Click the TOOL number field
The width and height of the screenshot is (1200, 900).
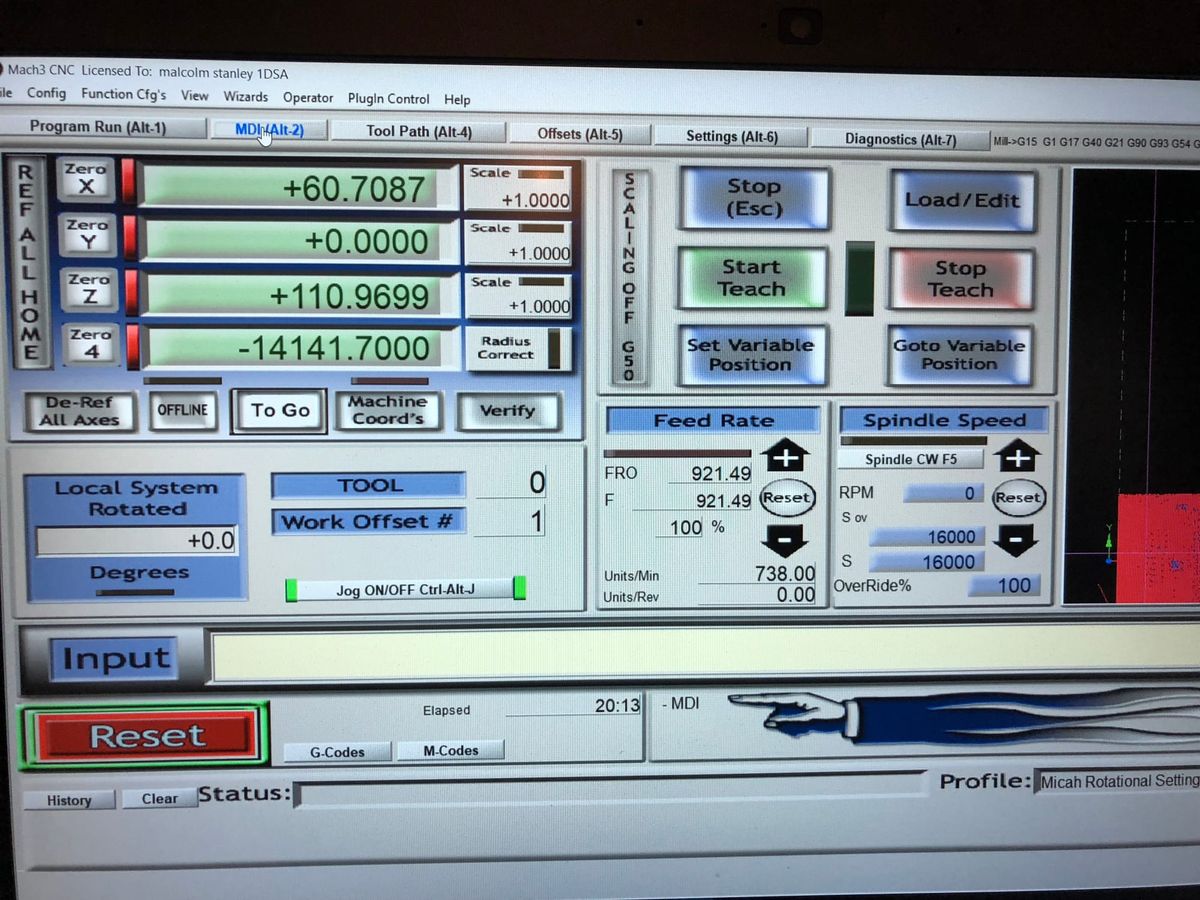[x=510, y=484]
